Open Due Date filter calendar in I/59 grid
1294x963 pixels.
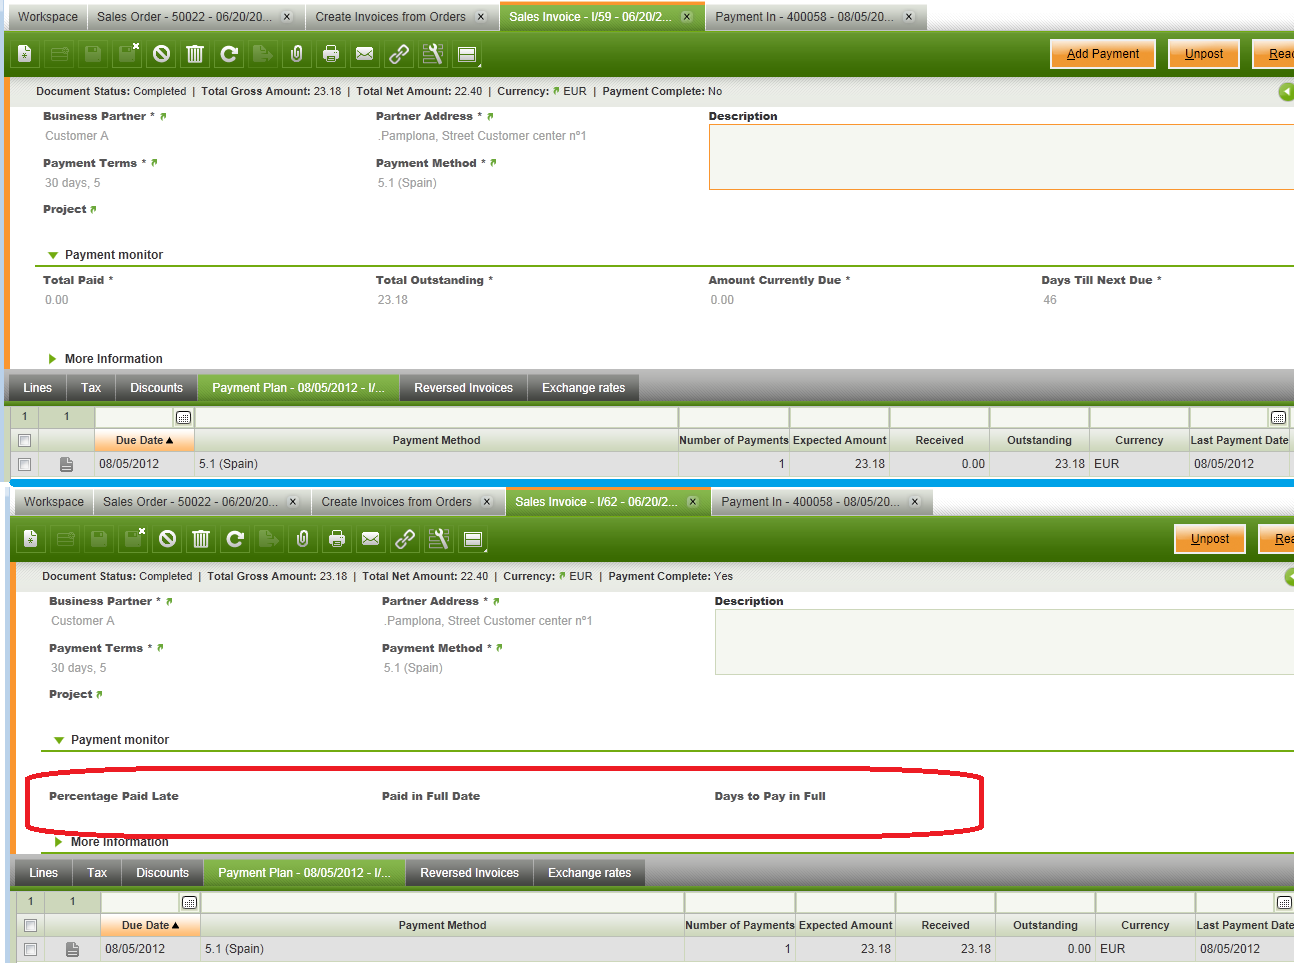coord(183,417)
